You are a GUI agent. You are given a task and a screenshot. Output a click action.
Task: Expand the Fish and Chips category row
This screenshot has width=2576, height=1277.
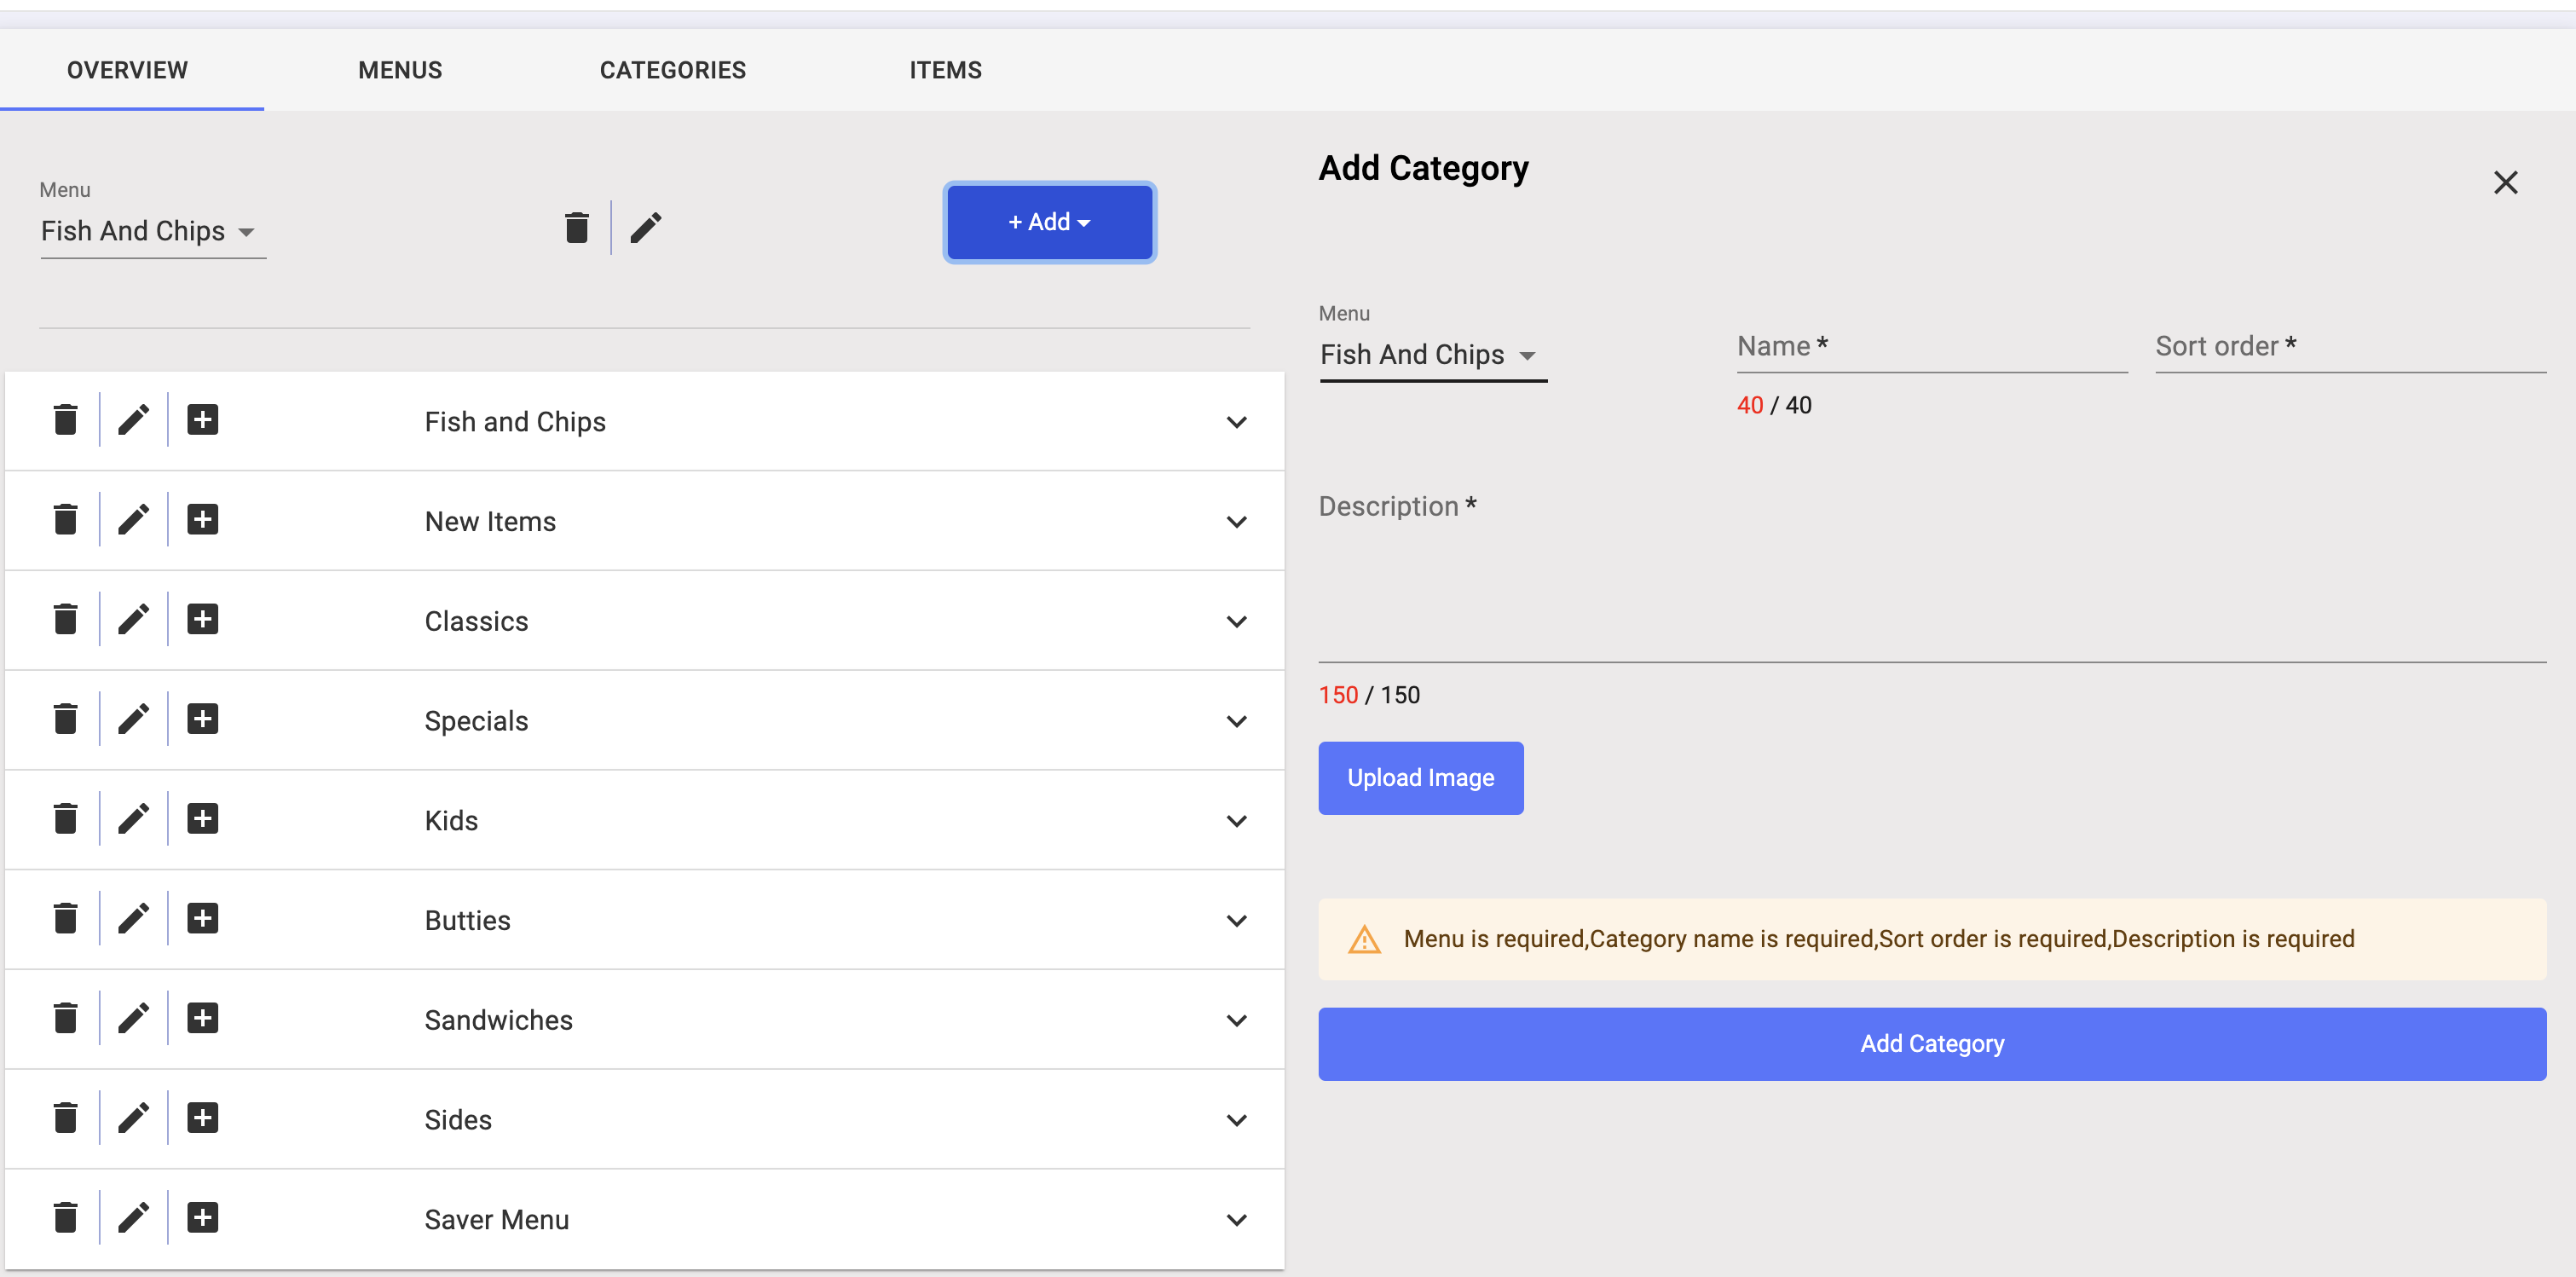click(1236, 422)
